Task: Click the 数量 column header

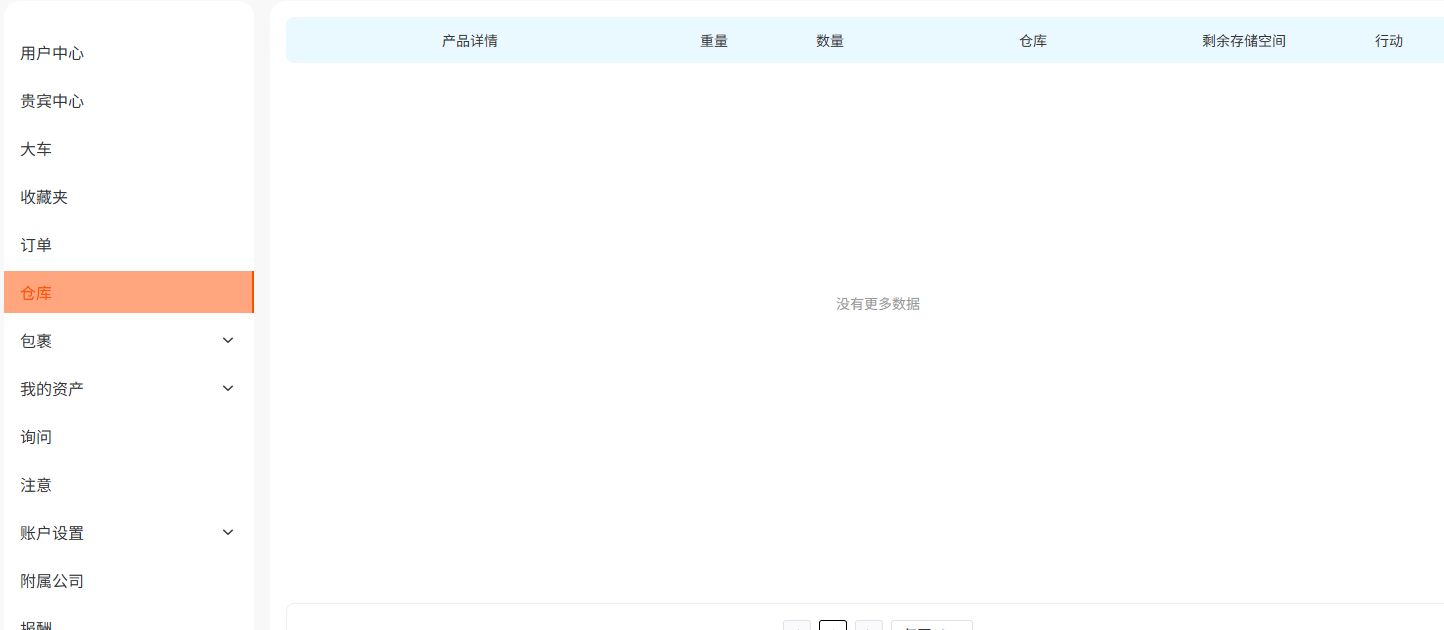Action: click(x=830, y=41)
